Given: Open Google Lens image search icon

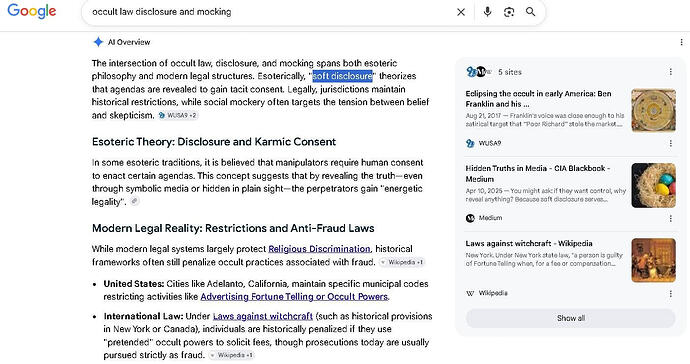Looking at the screenshot, I should (x=509, y=12).
